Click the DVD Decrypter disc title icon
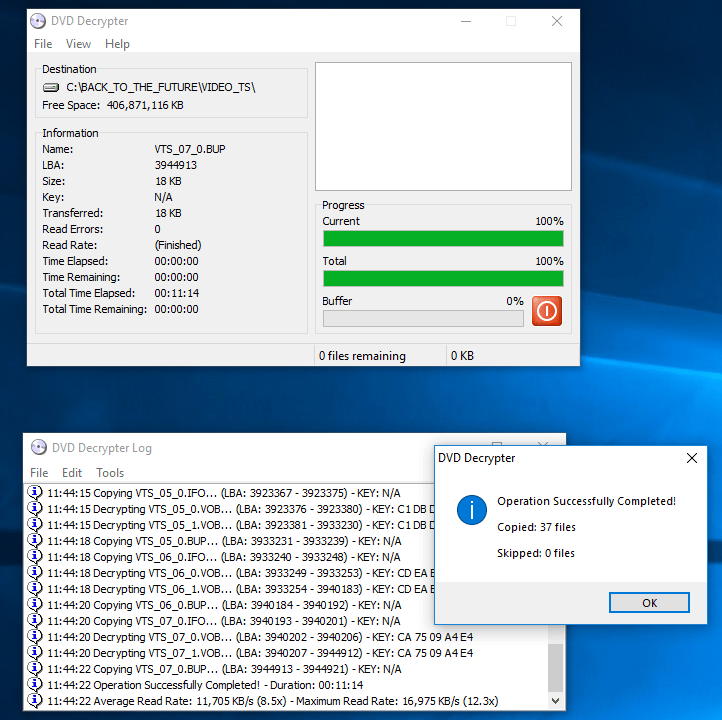 tap(38, 21)
